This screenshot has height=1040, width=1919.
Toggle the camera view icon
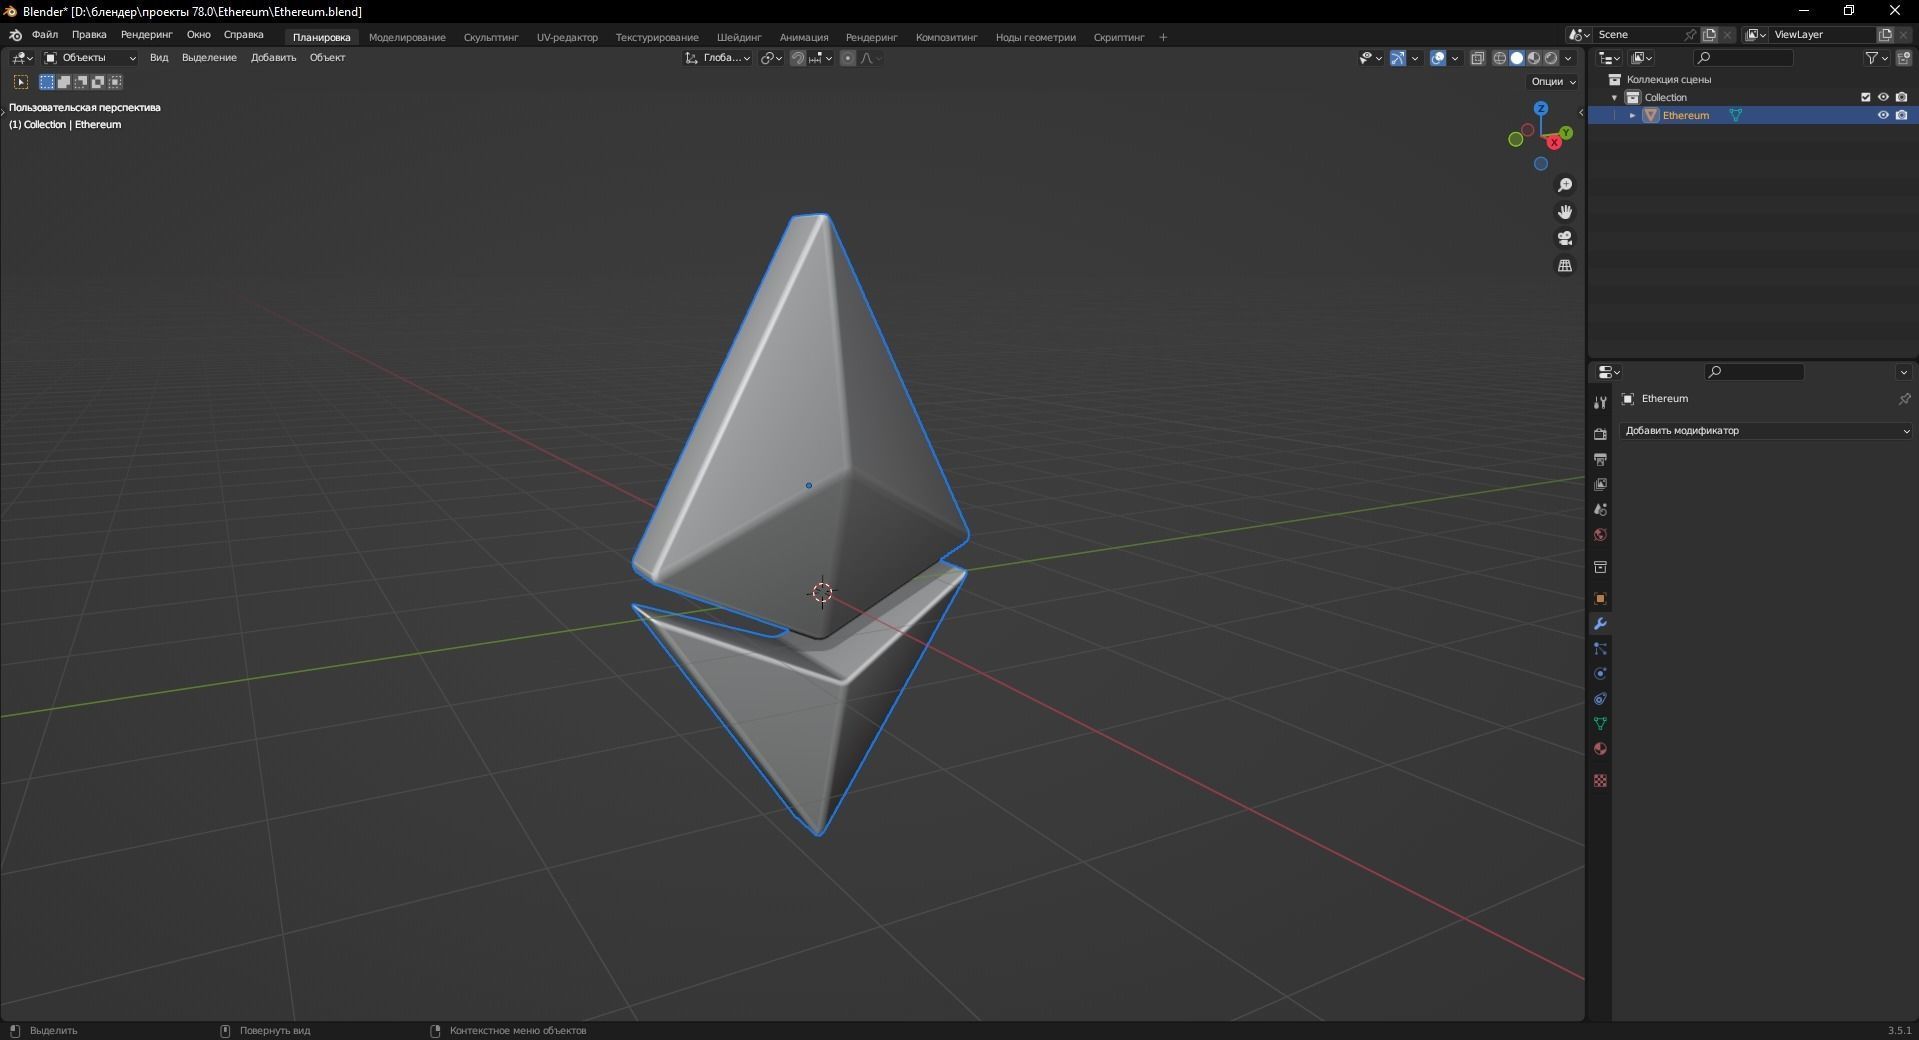pos(1565,238)
